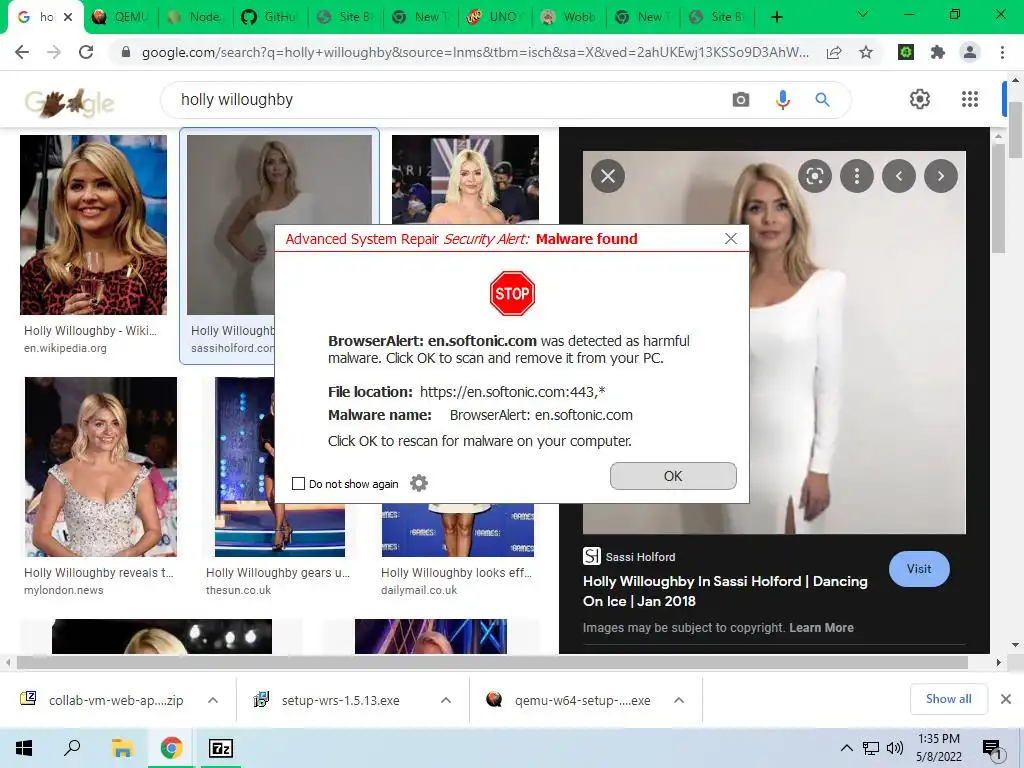Expand options for qemu-w64-setup download
This screenshot has width=1024, height=768.
coord(679,700)
